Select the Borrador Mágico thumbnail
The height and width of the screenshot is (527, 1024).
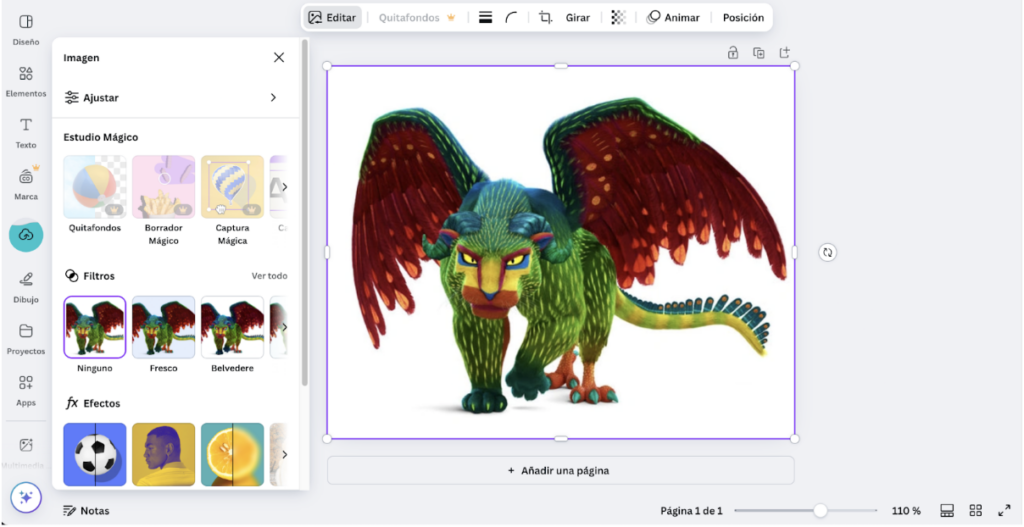[x=163, y=186]
